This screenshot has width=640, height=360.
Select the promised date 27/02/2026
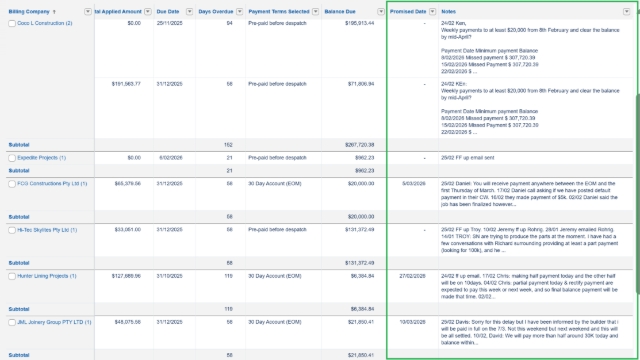tap(412, 276)
